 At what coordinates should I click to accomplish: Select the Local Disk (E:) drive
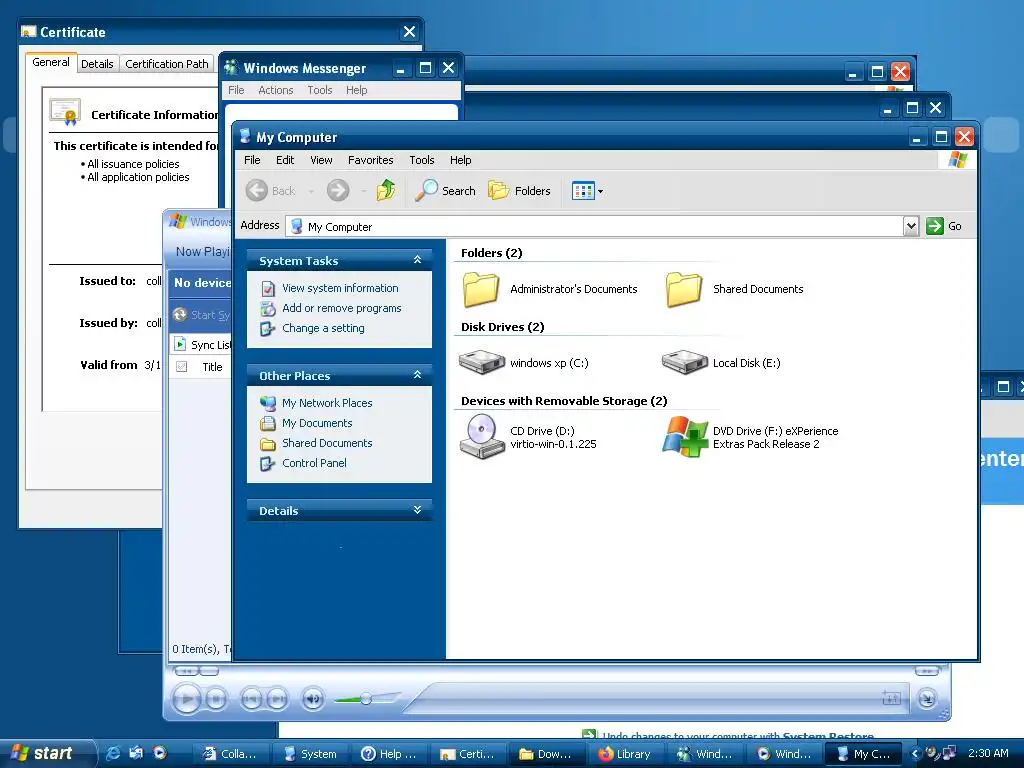[x=684, y=362]
